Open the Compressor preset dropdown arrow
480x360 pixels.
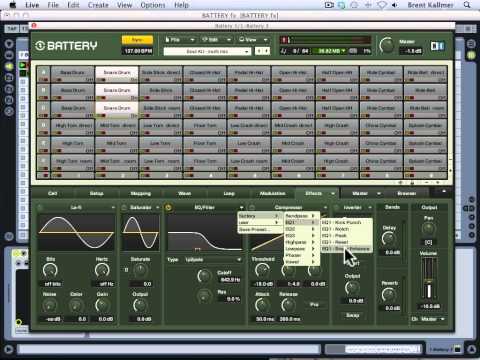[x=325, y=208]
